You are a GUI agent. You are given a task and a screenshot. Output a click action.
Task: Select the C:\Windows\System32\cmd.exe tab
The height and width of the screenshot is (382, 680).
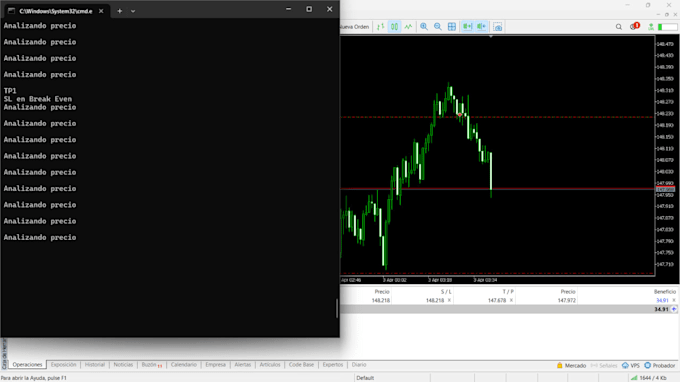(56, 11)
